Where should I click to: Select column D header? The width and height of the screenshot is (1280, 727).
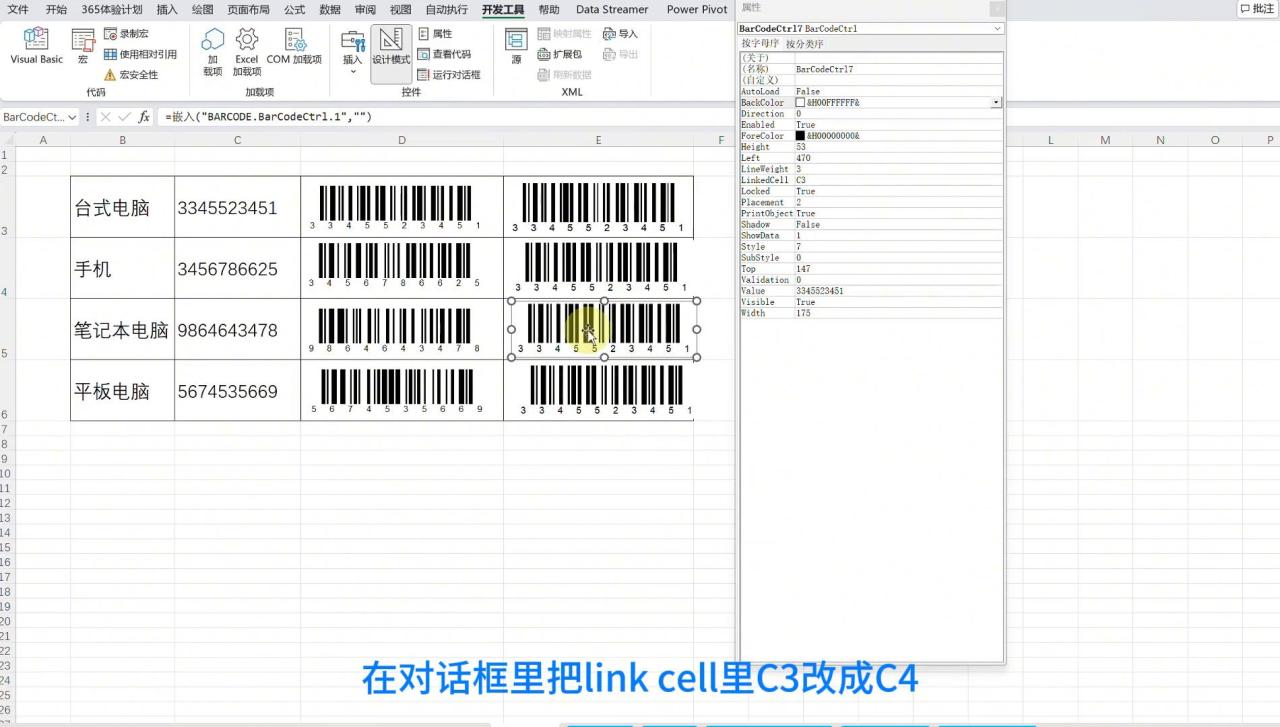[x=402, y=140]
